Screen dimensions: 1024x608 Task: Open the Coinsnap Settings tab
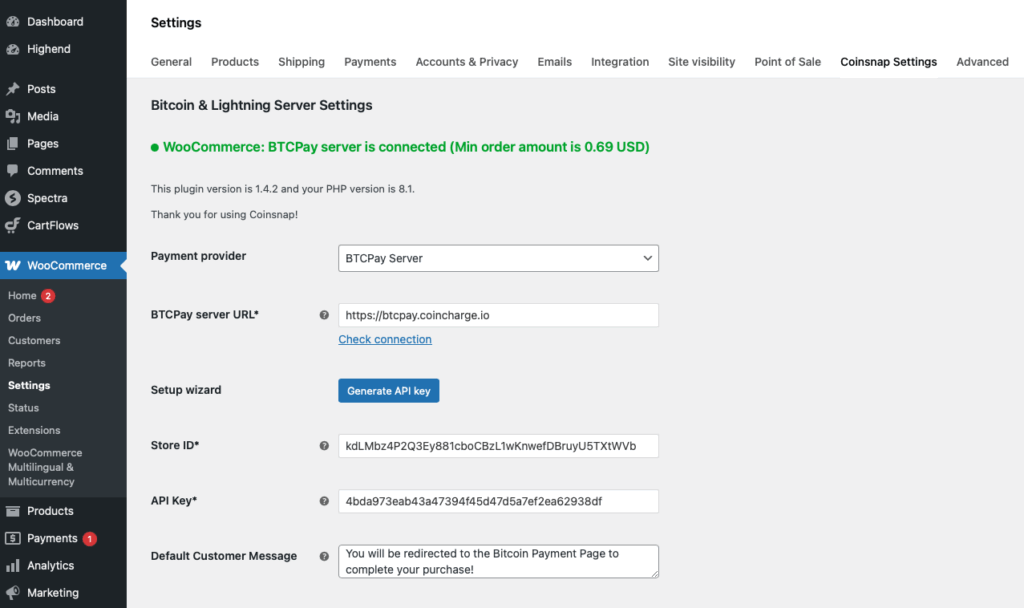(888, 61)
